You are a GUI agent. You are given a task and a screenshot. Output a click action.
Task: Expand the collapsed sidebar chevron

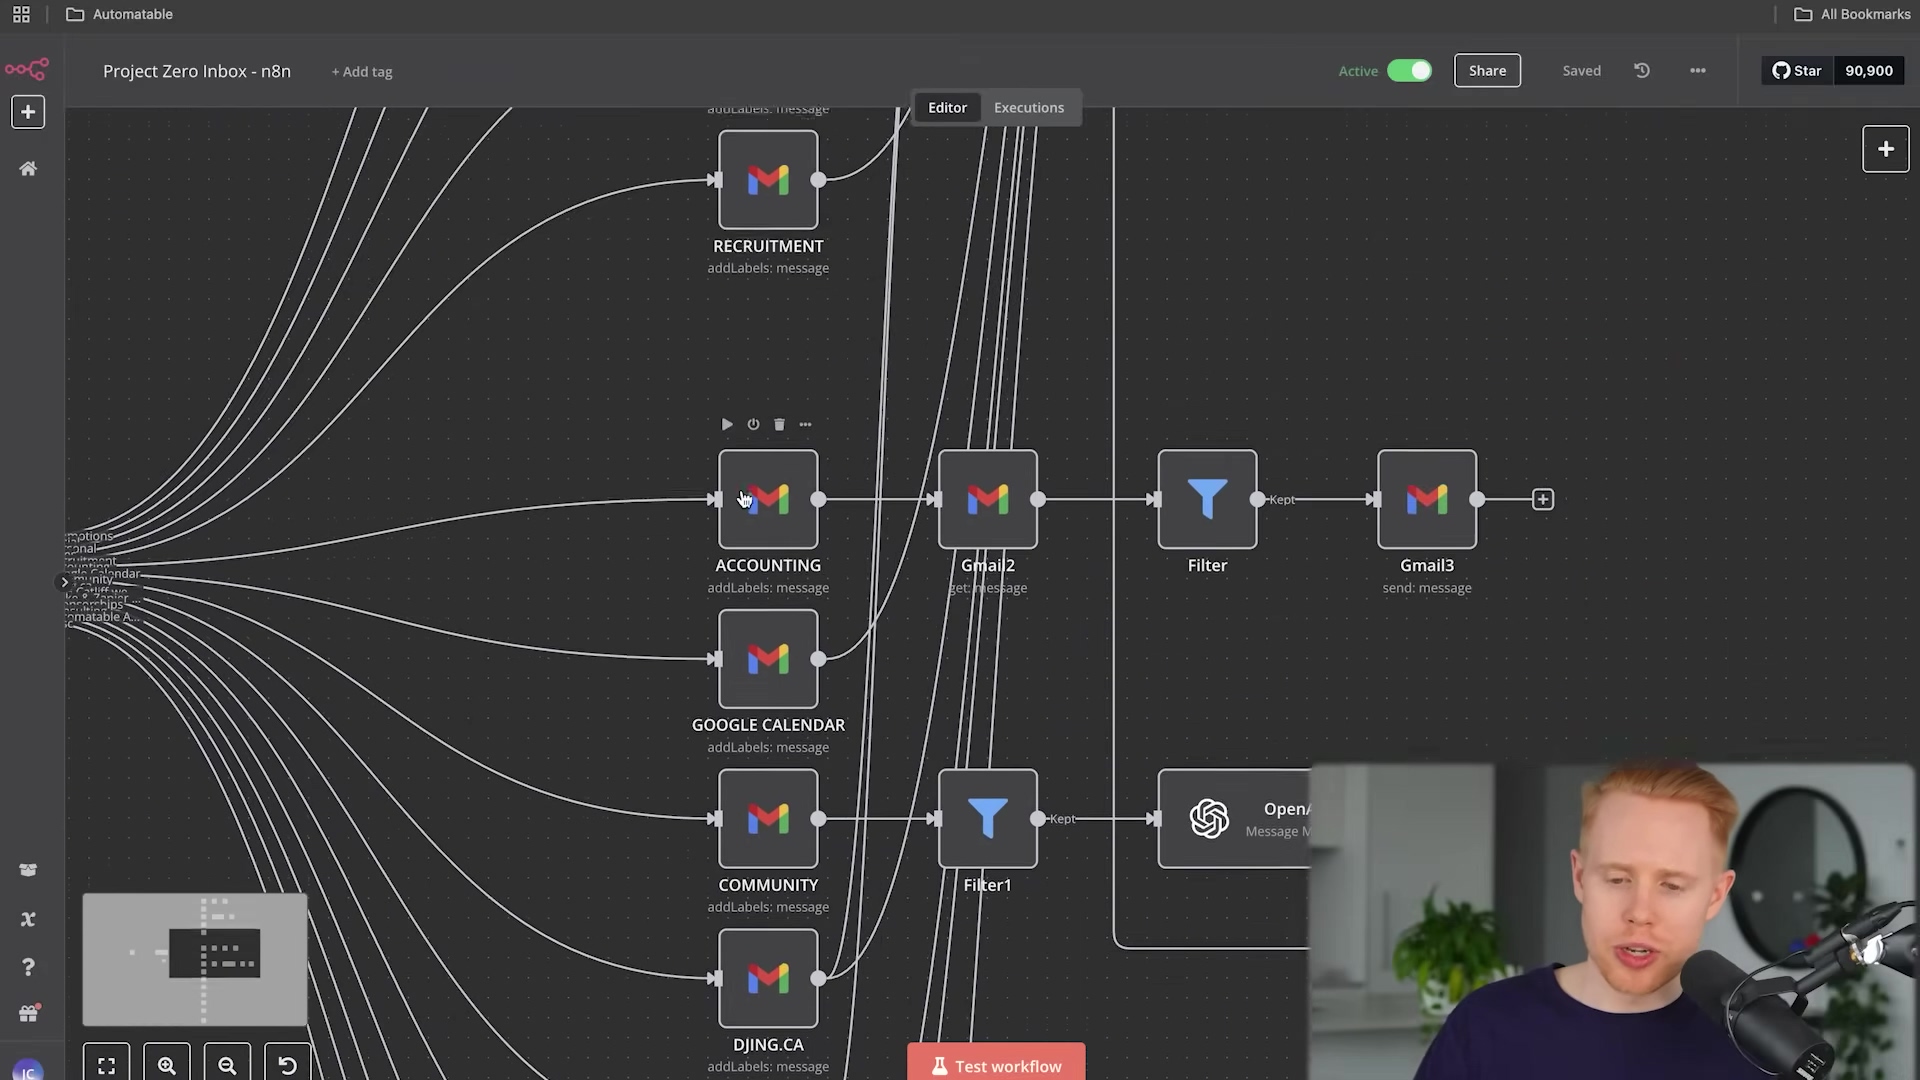point(64,582)
